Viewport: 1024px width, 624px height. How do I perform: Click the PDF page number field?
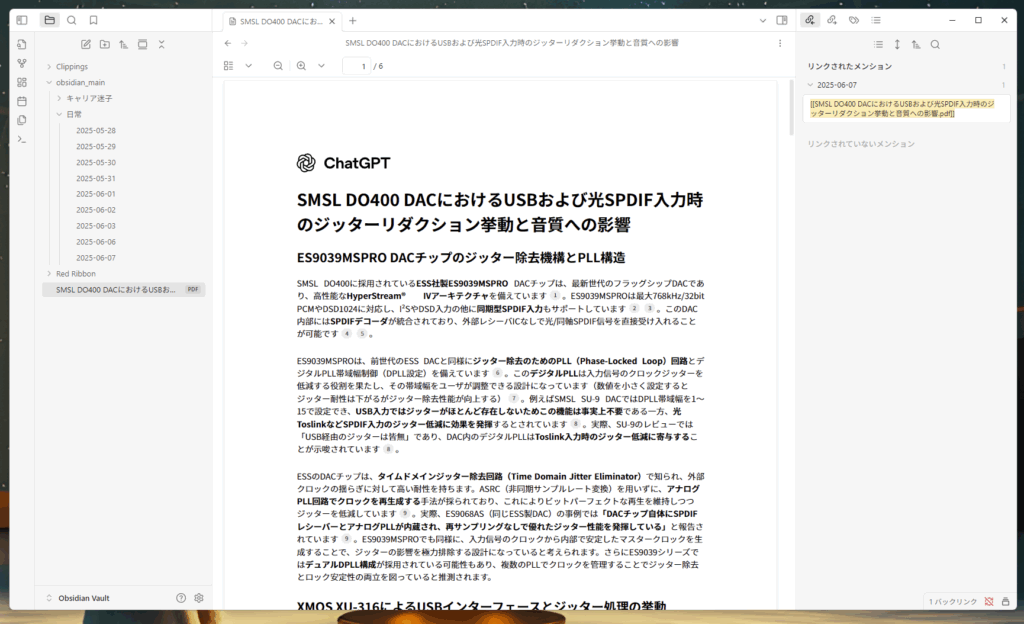[x=357, y=66]
